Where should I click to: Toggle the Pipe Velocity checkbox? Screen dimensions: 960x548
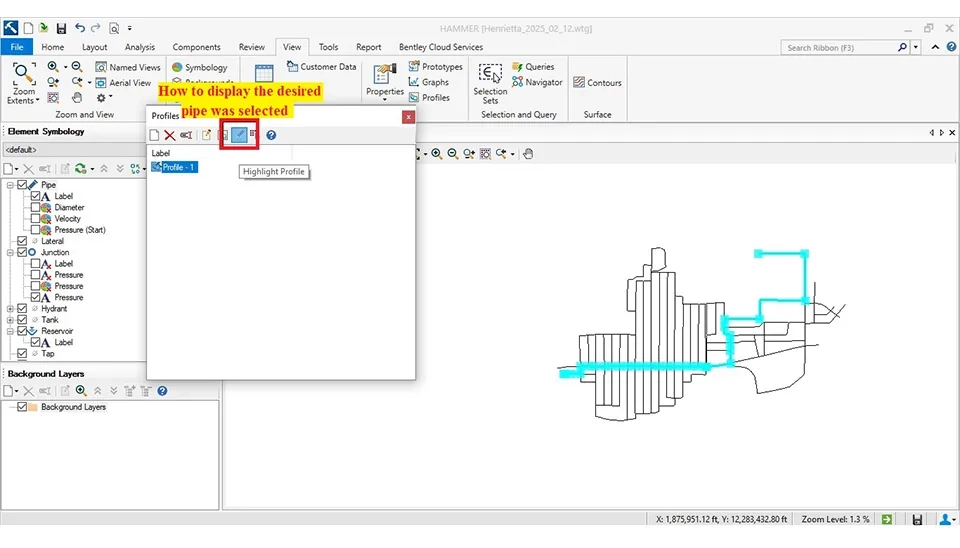point(36,219)
